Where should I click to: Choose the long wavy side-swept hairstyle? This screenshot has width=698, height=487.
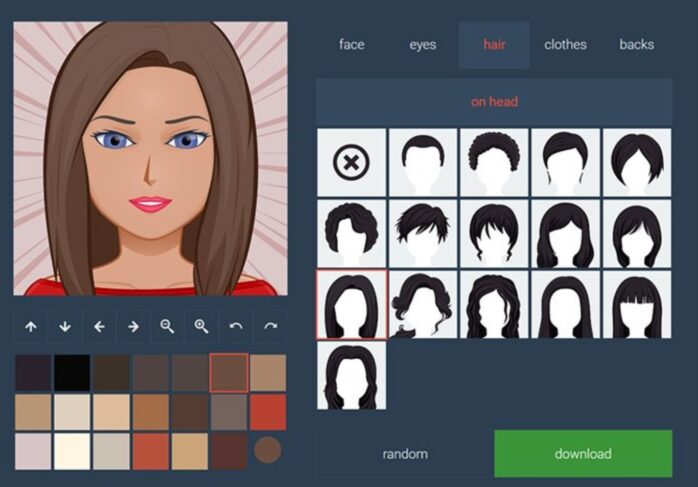pos(565,234)
